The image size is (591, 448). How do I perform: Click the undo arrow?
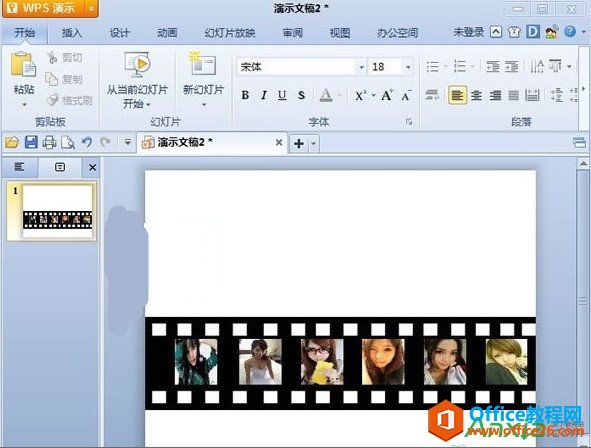pos(87,142)
